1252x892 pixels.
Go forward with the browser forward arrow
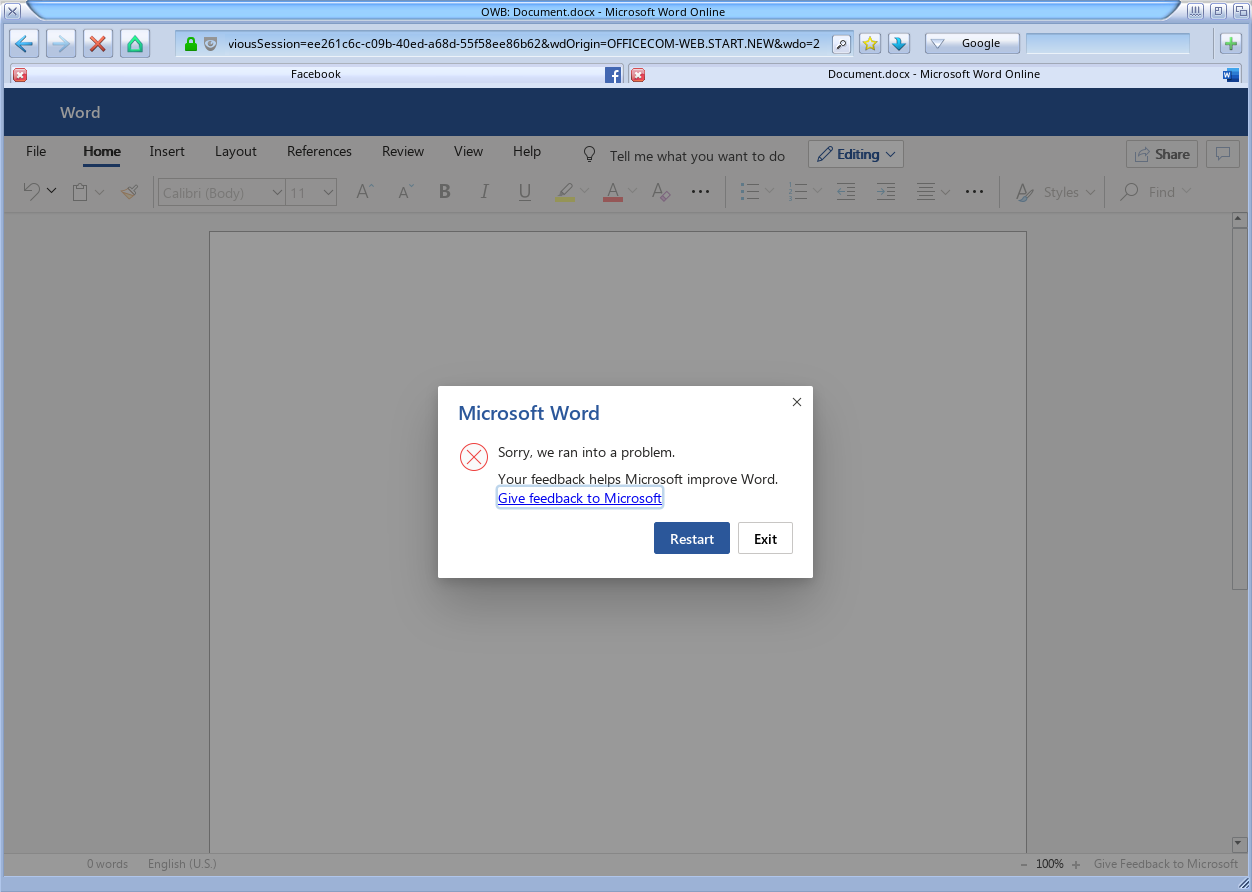61,44
